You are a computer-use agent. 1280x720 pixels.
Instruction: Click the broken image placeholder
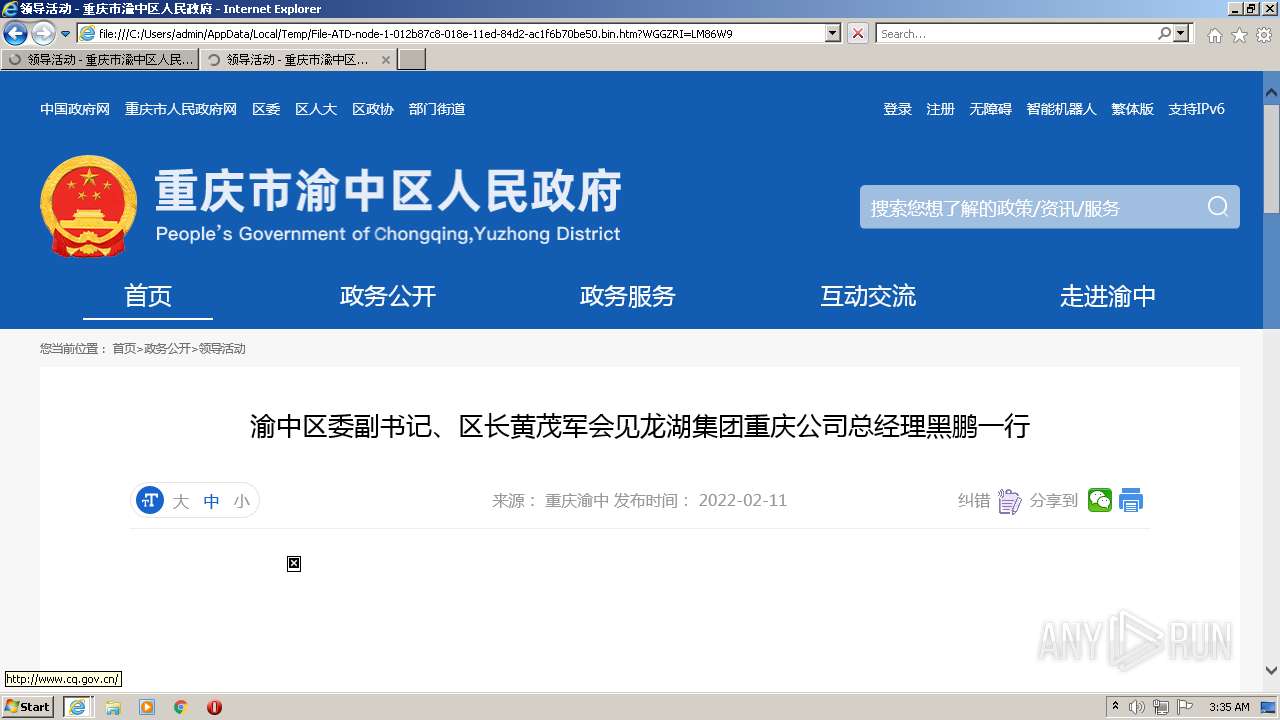click(294, 564)
